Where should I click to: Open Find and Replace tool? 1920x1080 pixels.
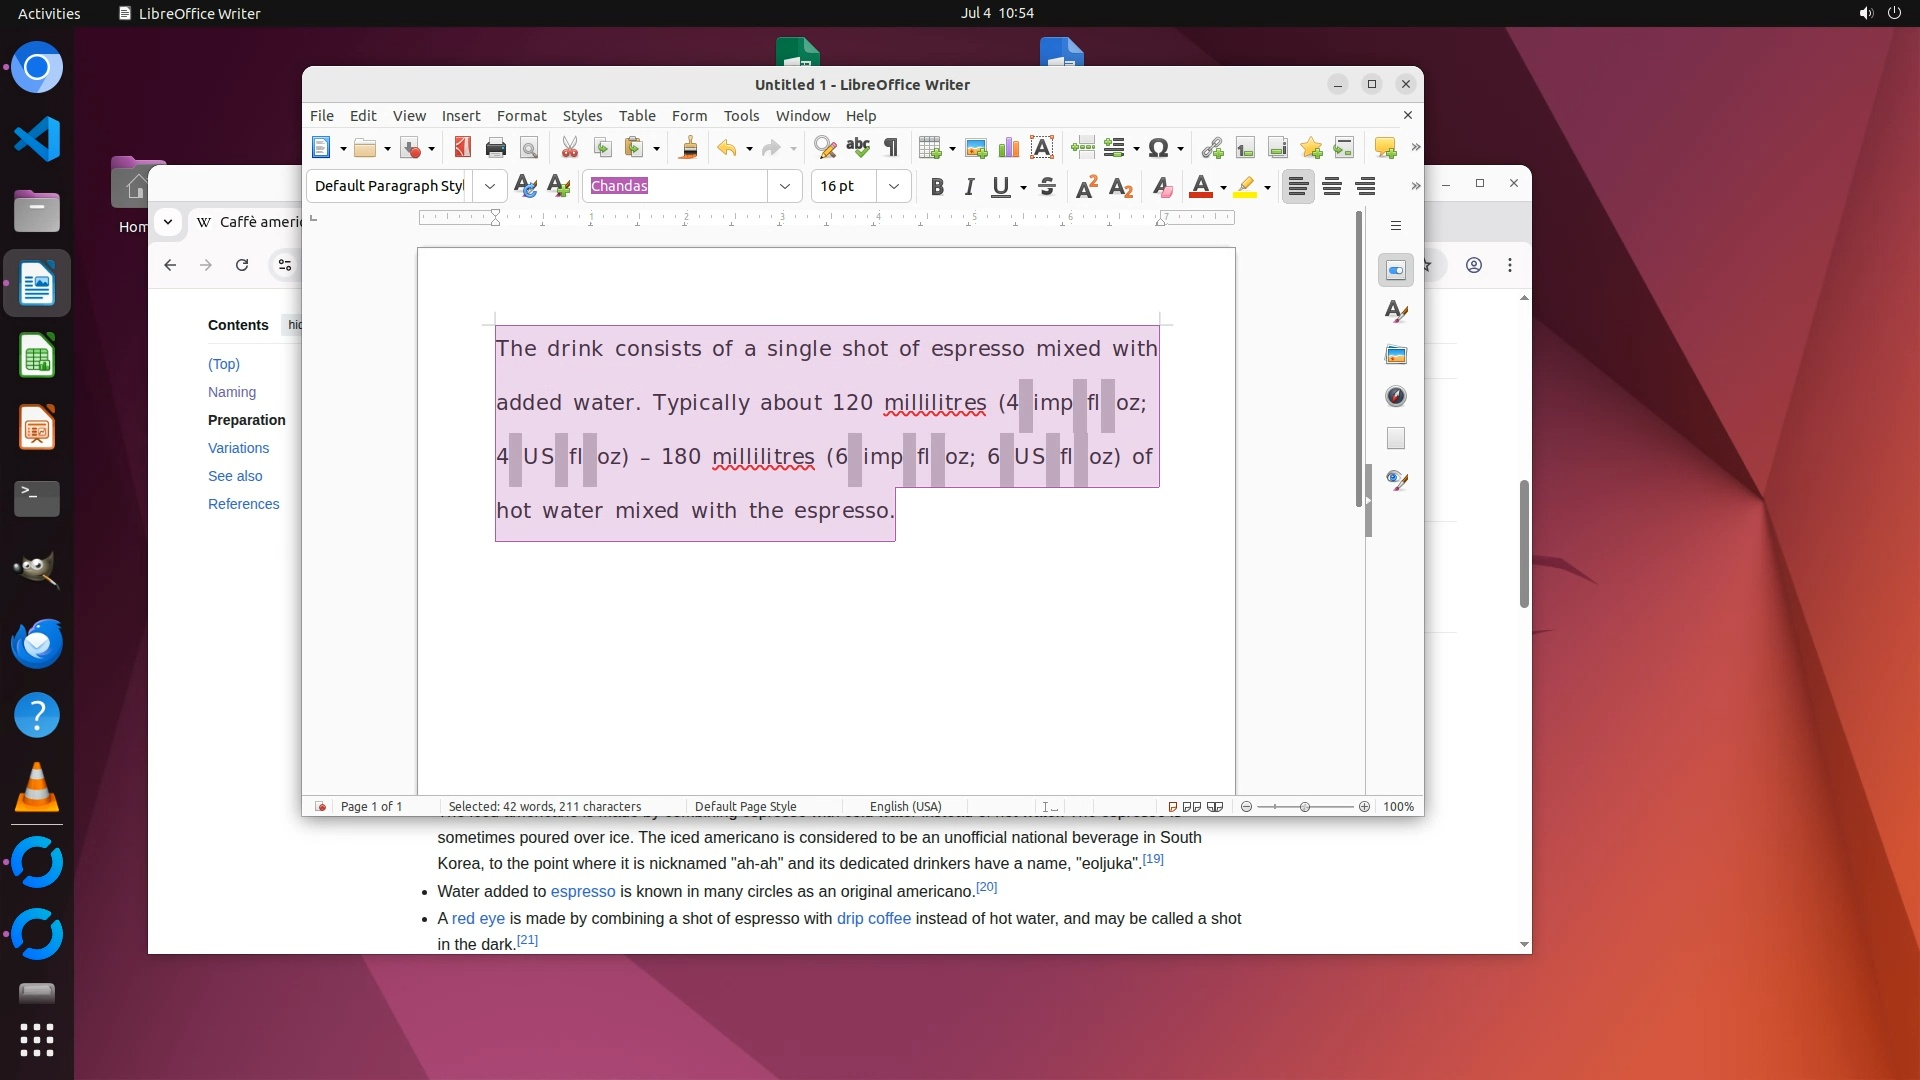click(x=825, y=148)
